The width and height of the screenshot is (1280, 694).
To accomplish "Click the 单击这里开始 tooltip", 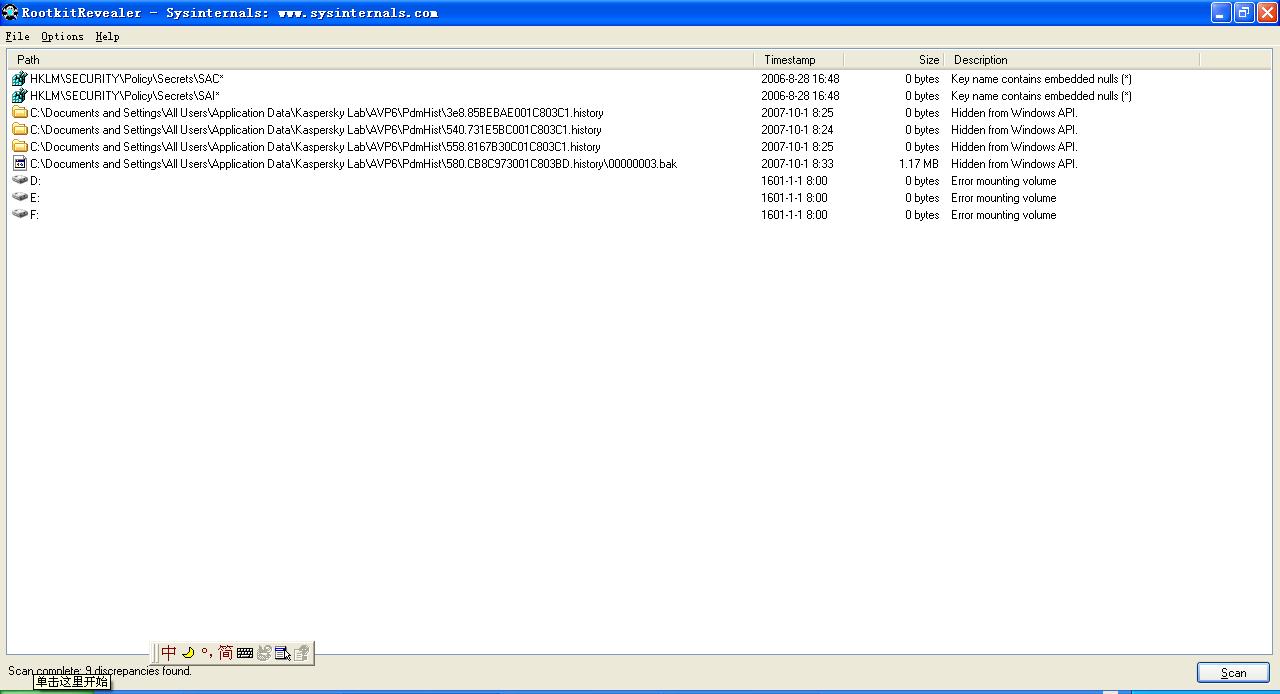I will point(72,682).
